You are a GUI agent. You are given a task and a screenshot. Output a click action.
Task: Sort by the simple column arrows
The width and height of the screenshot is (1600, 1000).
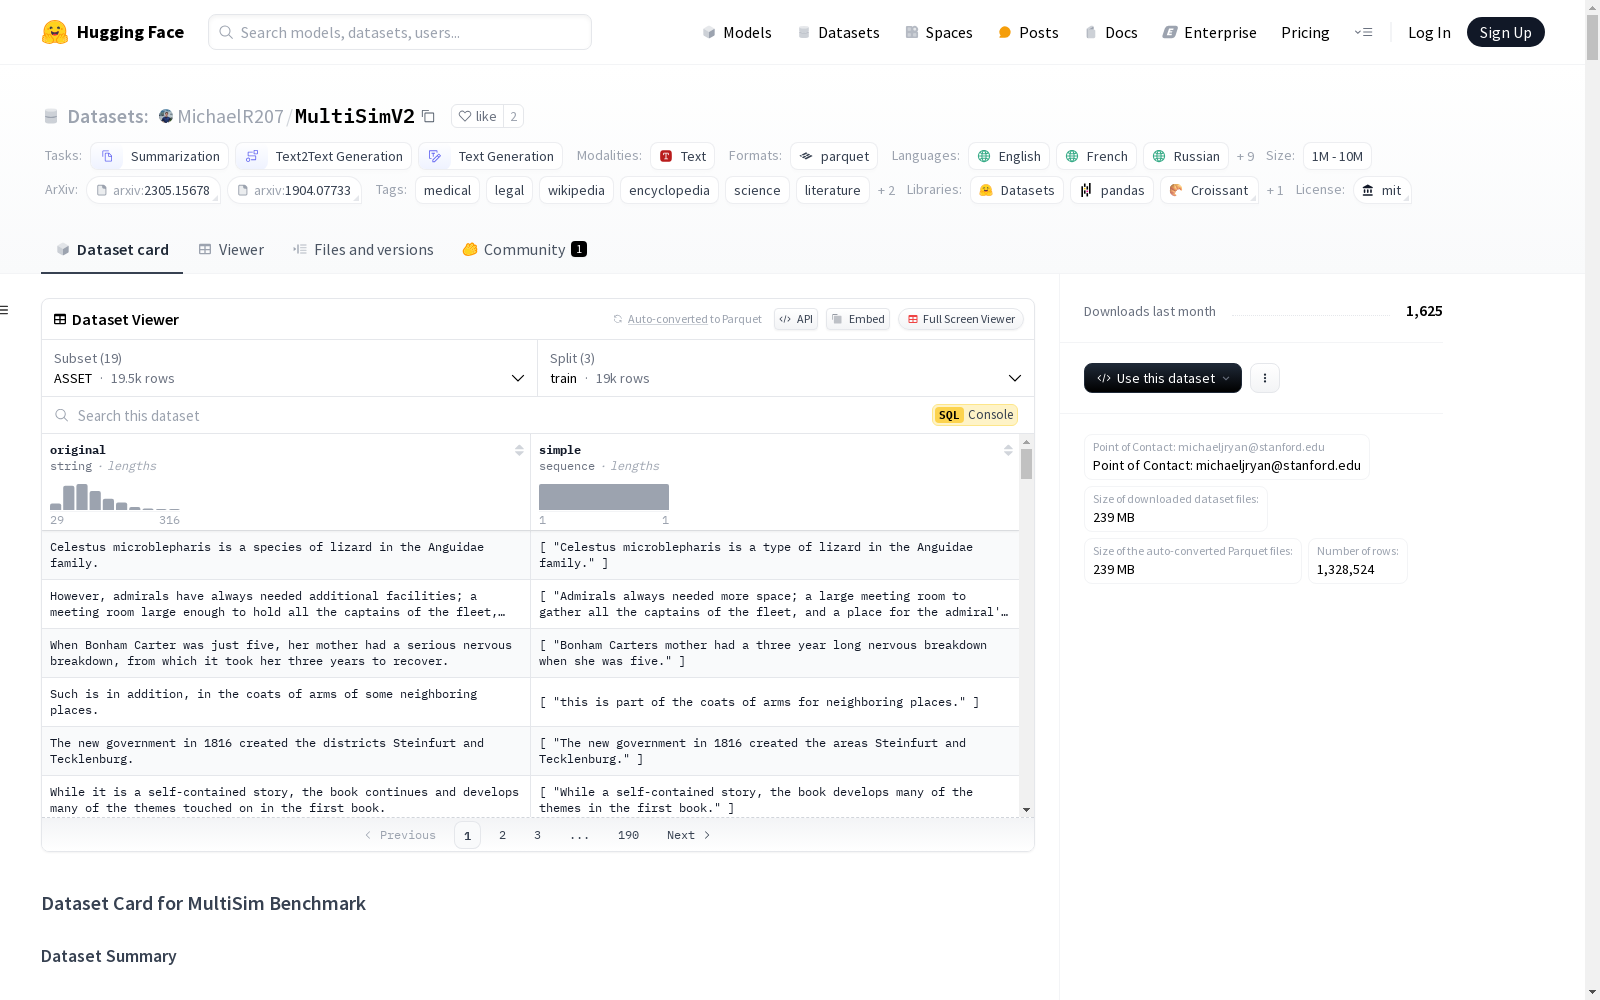click(1008, 450)
